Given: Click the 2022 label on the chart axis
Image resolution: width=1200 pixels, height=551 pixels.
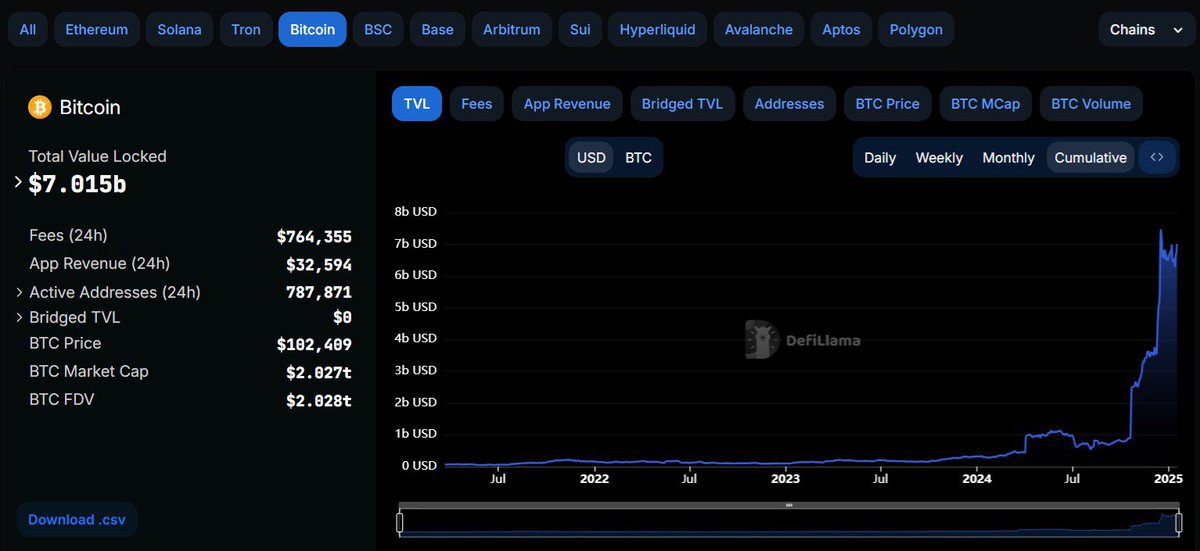Looking at the screenshot, I should point(594,479).
